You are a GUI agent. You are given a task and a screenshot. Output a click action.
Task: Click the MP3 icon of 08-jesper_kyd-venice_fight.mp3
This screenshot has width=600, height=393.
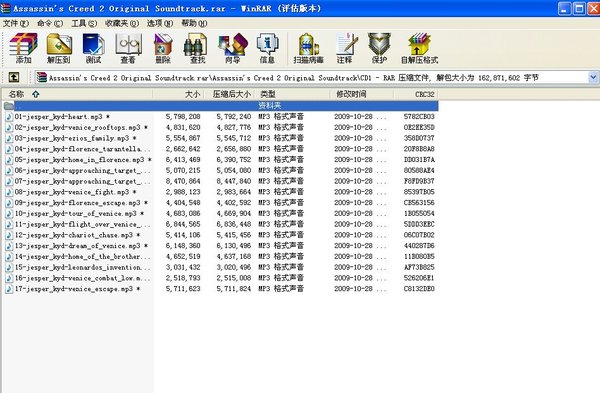[x=9, y=192]
